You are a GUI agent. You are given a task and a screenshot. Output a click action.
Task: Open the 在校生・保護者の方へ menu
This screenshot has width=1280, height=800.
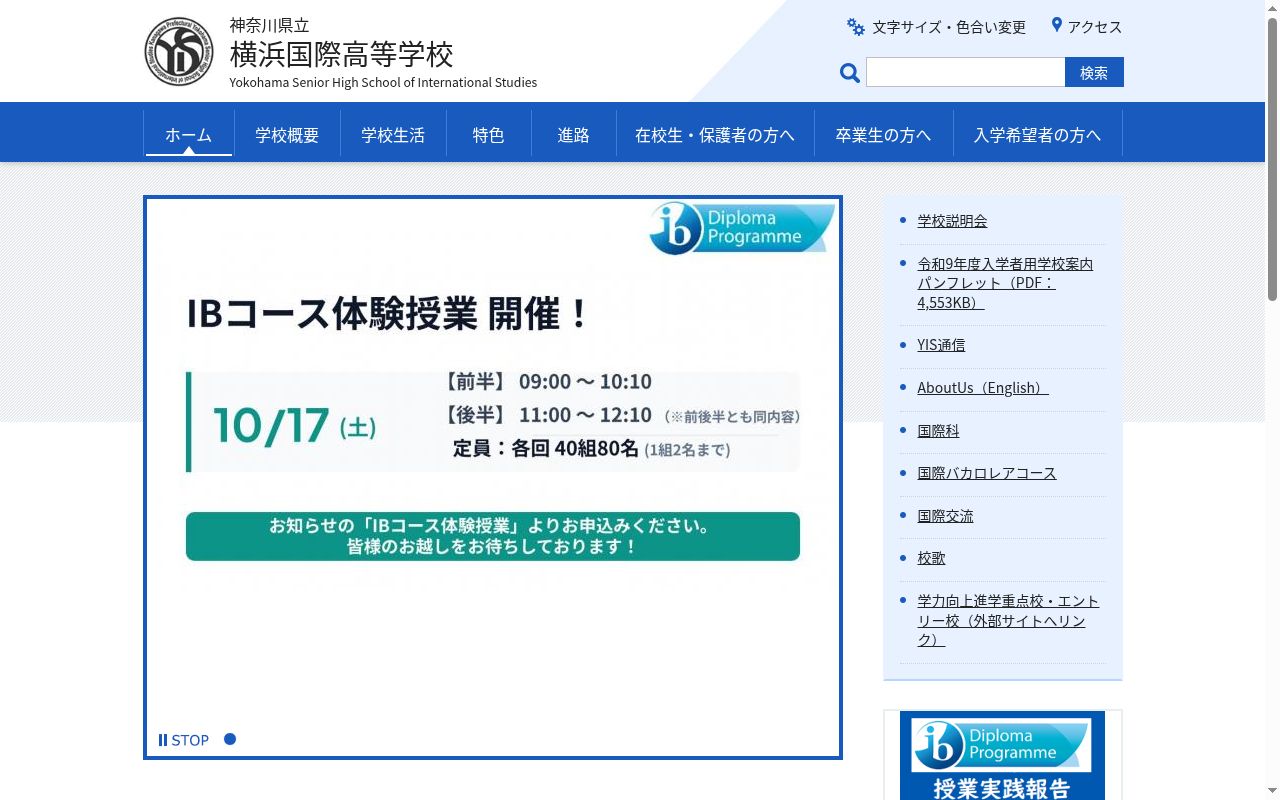coord(714,135)
